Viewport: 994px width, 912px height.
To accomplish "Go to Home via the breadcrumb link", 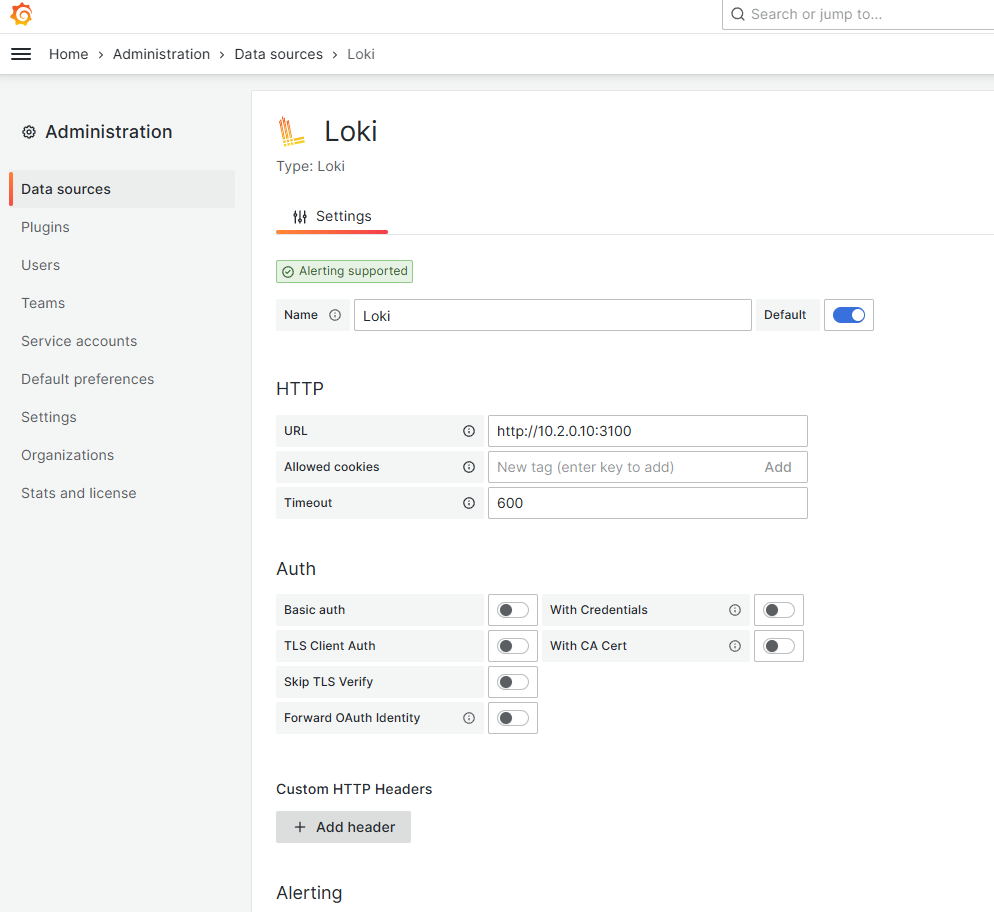I will pos(68,54).
